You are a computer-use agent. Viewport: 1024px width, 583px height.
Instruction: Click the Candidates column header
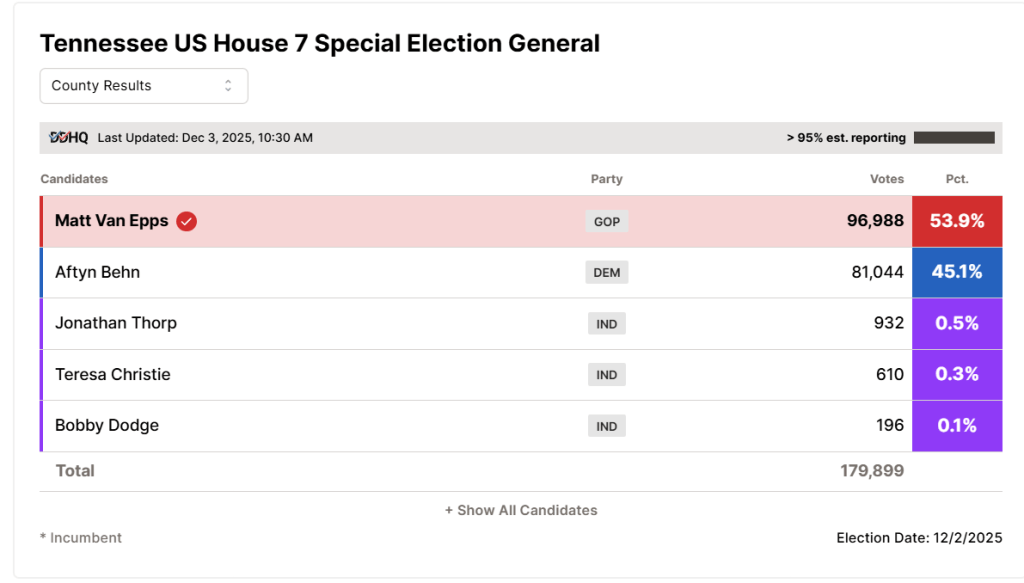coord(74,179)
